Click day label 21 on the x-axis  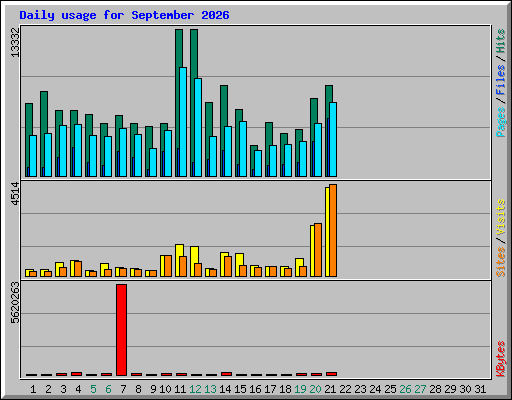coord(330,389)
